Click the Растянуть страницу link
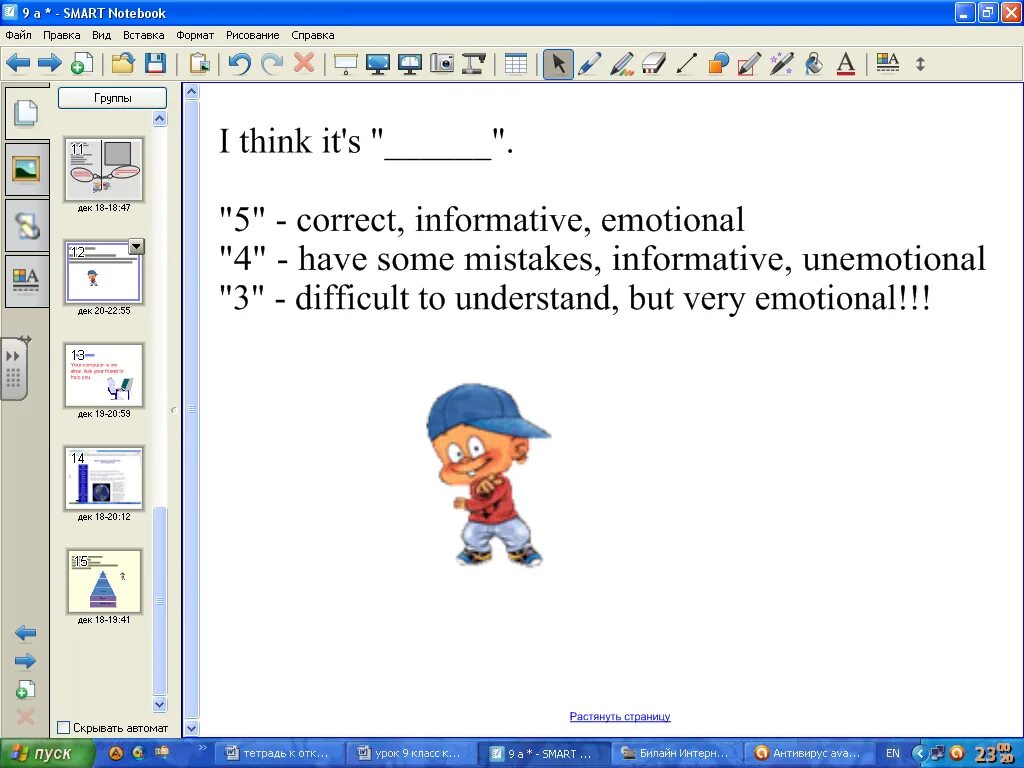 point(620,716)
